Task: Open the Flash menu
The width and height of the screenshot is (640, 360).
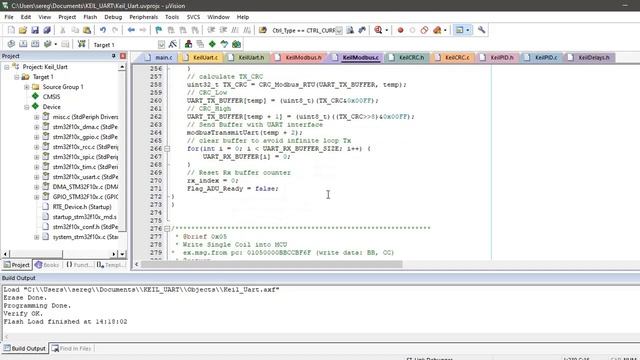Action: click(x=90, y=17)
